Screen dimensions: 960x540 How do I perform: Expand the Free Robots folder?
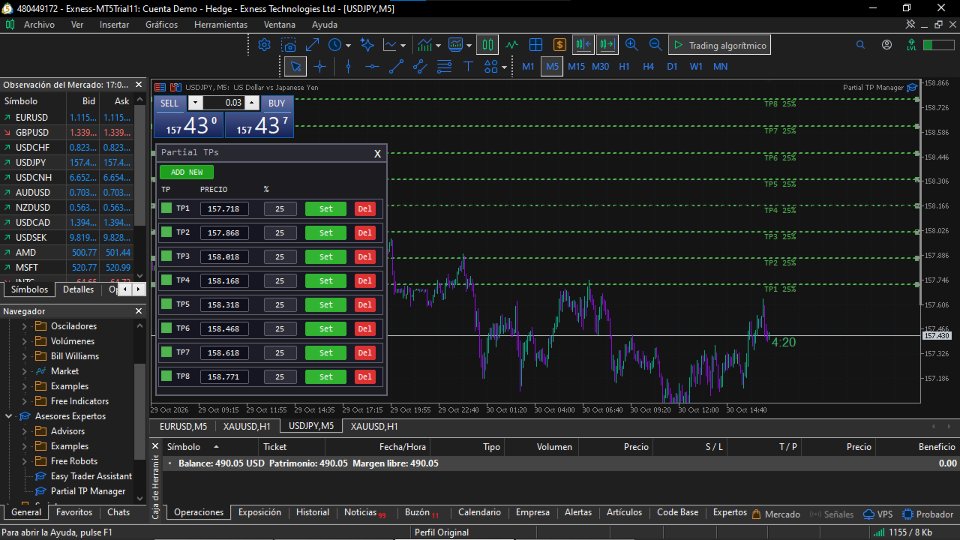[24, 461]
